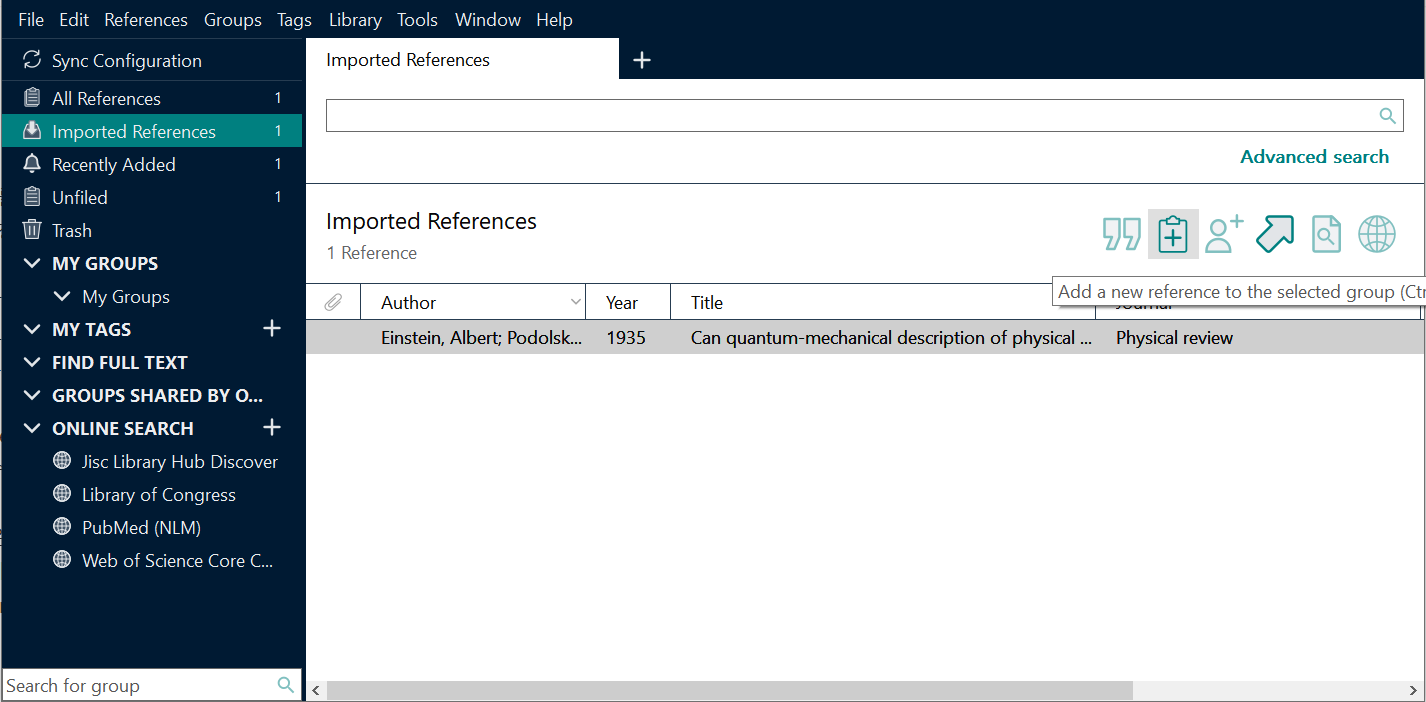
Task: Click the Unfiled clipboard icon
Action: coord(32,197)
